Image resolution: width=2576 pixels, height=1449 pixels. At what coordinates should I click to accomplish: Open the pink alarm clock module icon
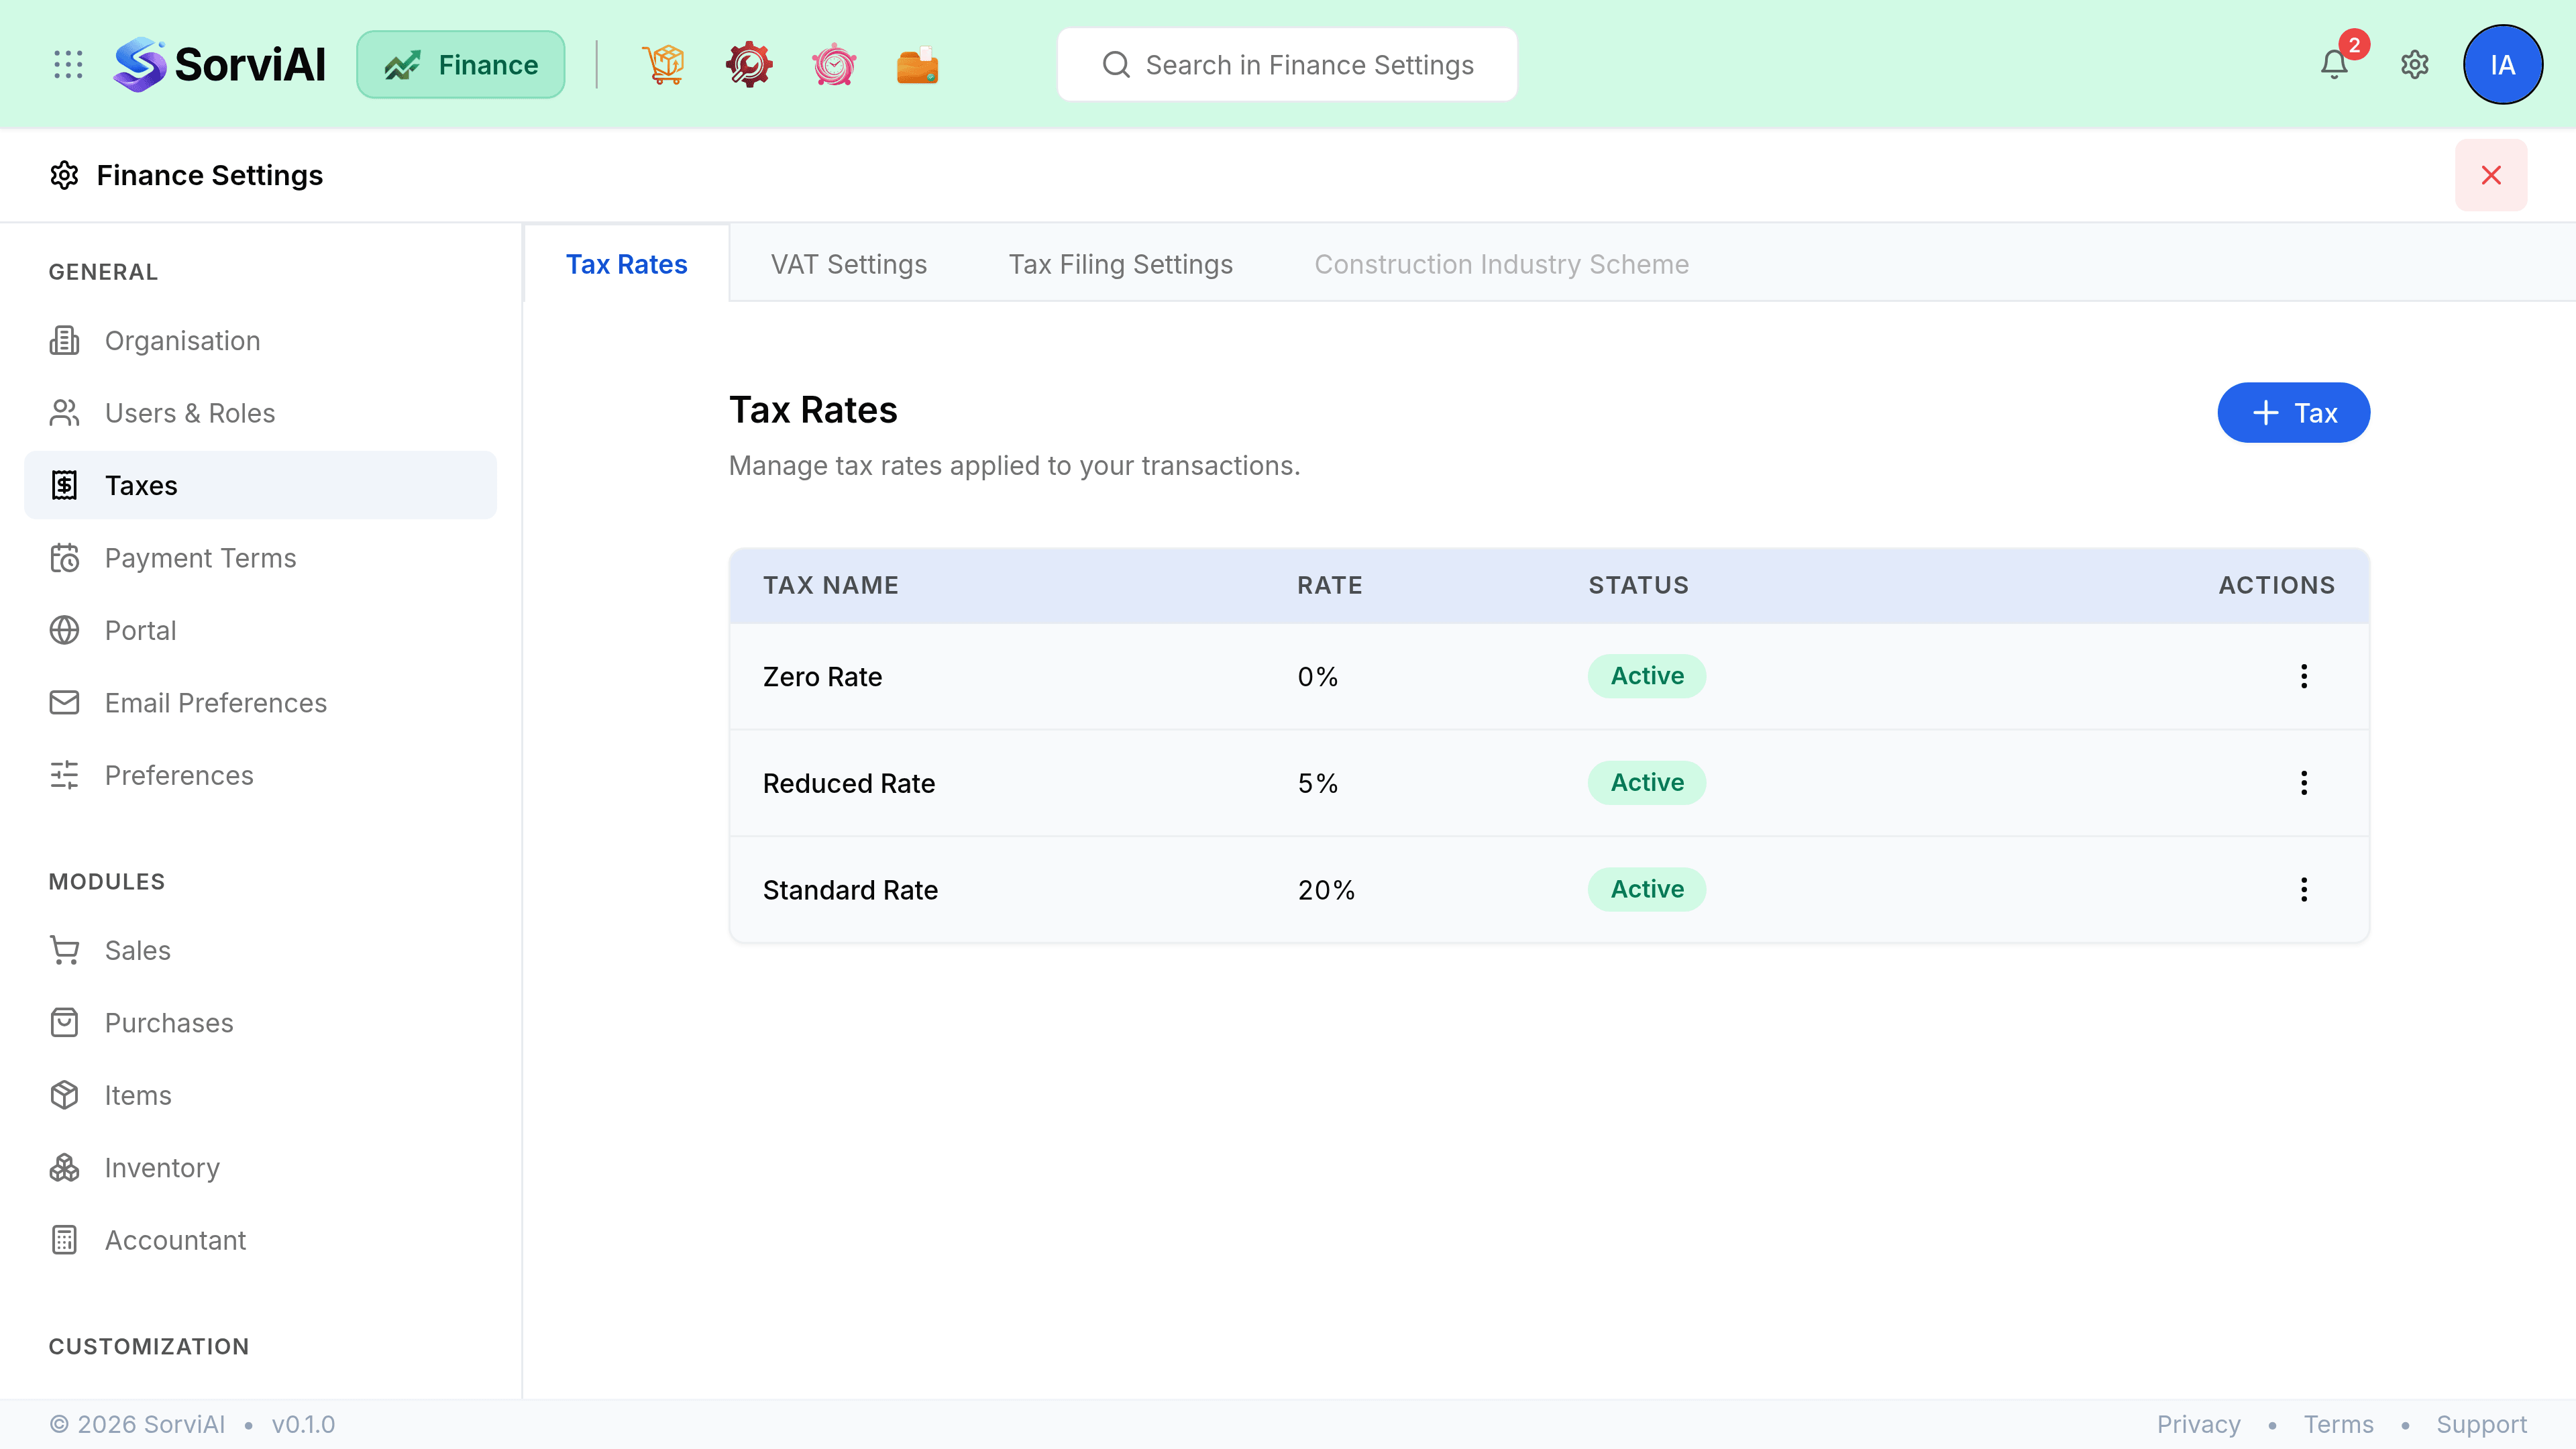pos(834,65)
